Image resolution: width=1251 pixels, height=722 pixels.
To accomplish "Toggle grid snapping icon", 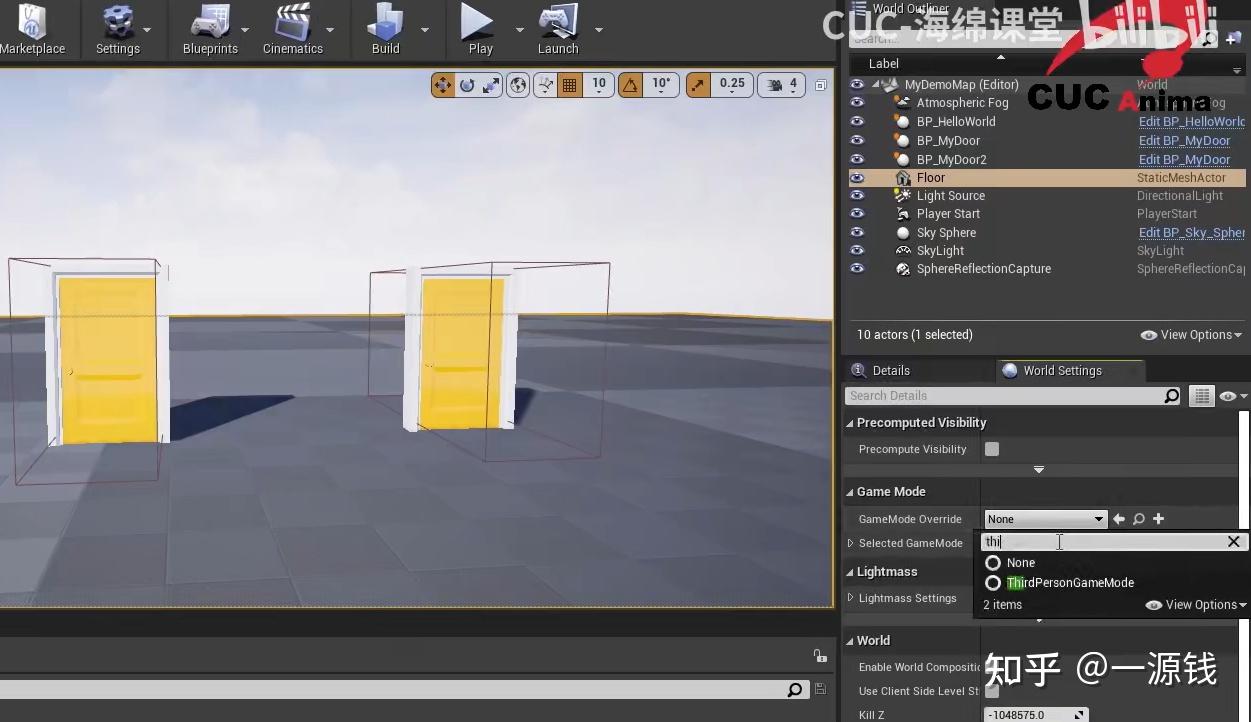I will click(570, 85).
